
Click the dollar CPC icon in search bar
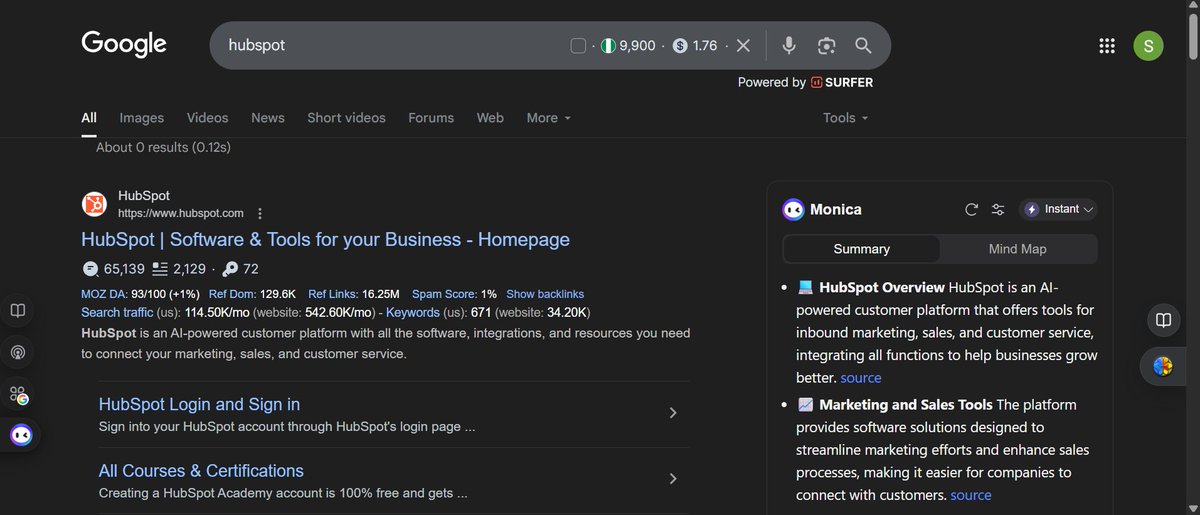coord(680,45)
